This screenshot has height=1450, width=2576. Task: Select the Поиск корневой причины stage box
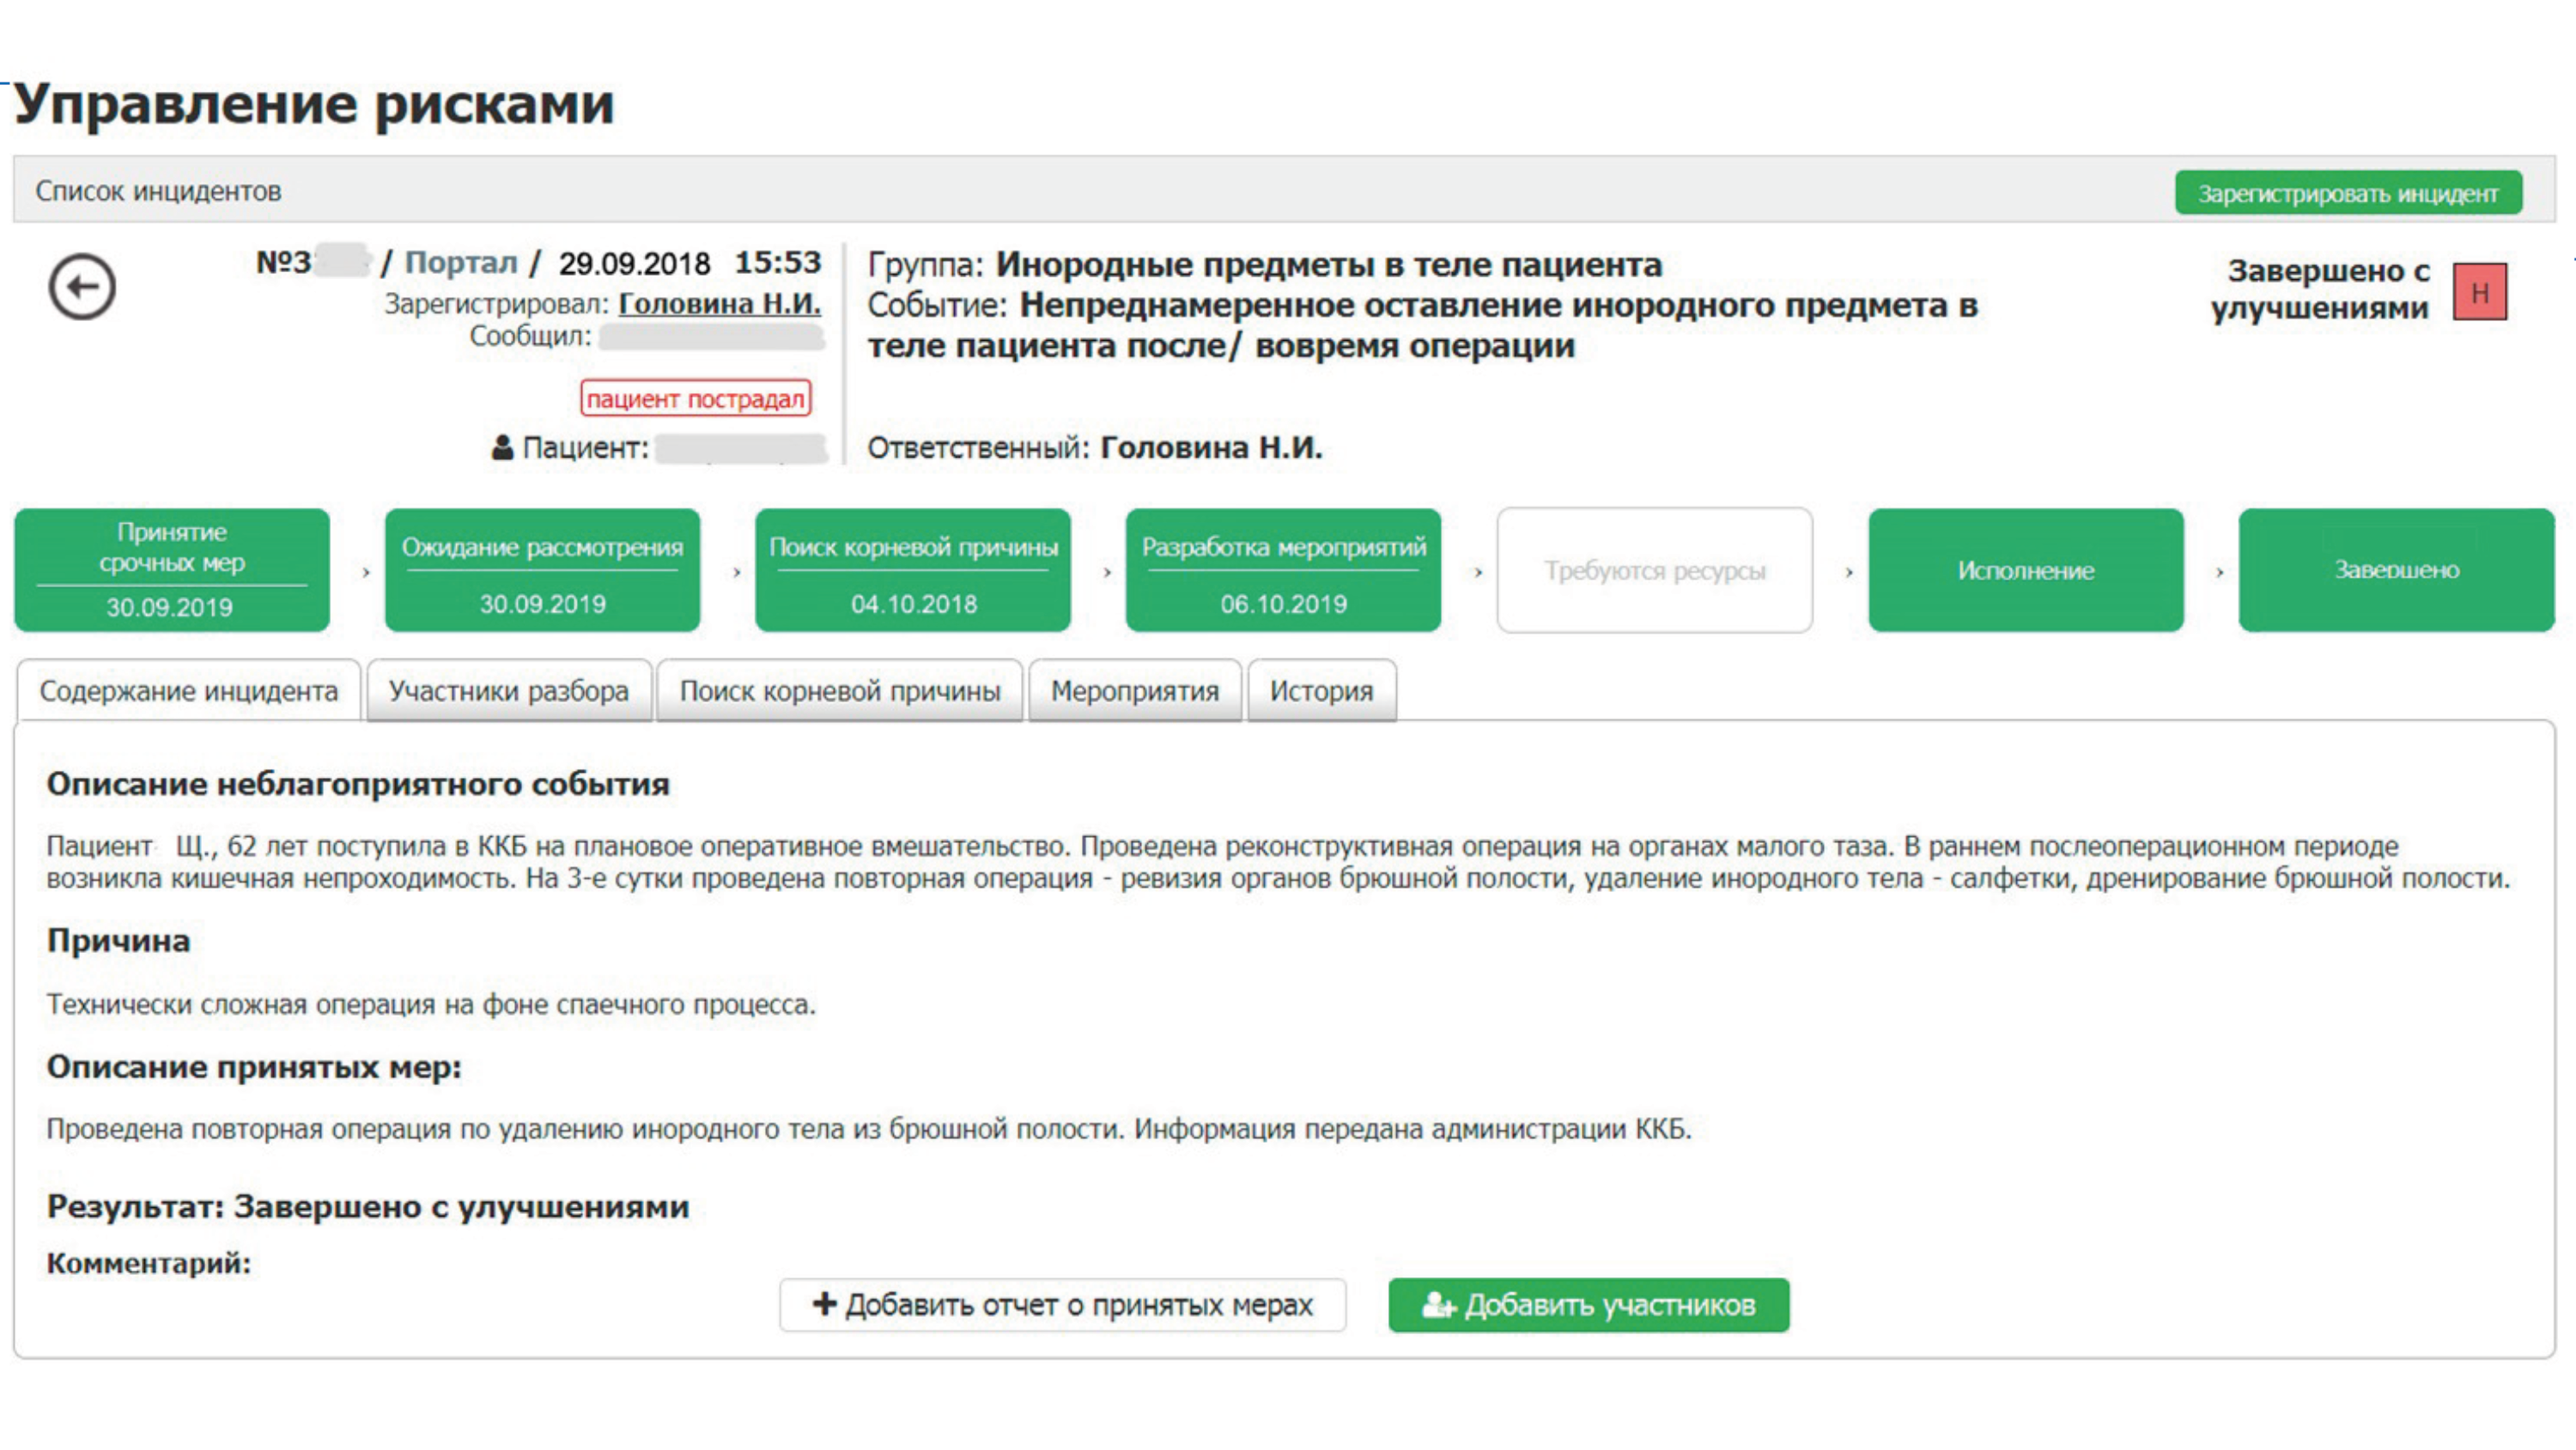(x=913, y=570)
